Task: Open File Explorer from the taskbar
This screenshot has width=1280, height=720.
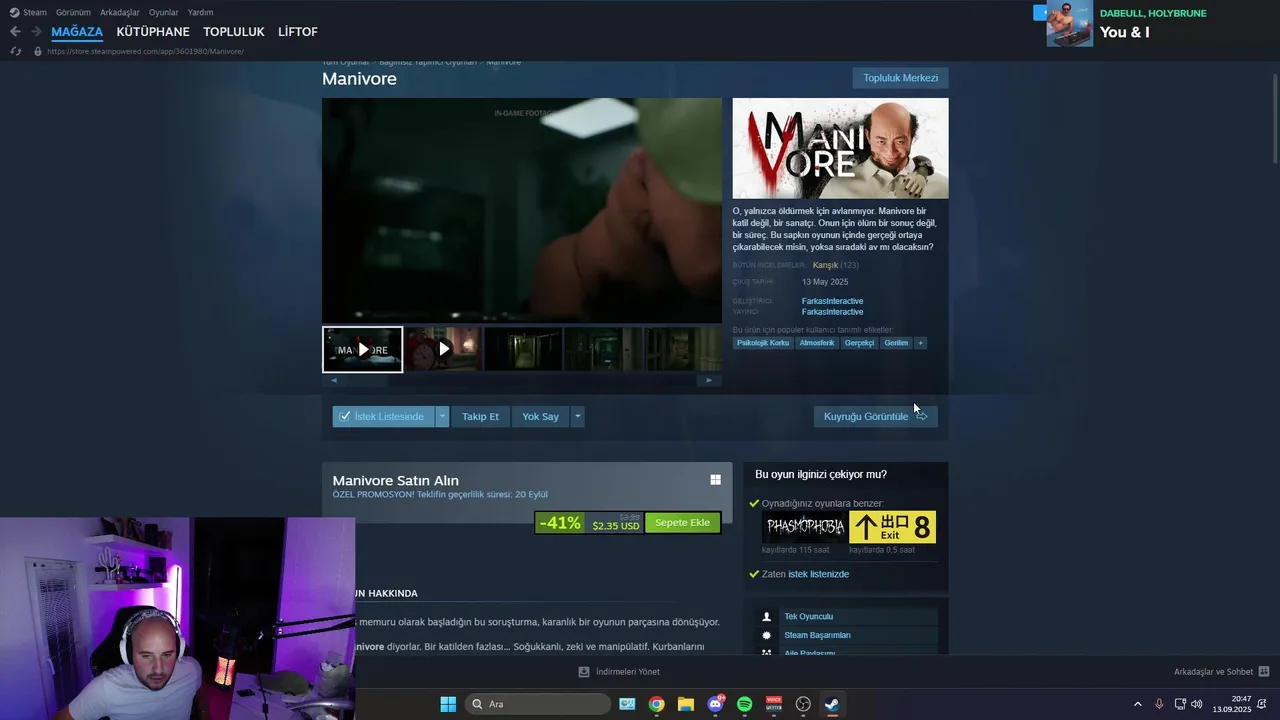Action: (x=685, y=704)
